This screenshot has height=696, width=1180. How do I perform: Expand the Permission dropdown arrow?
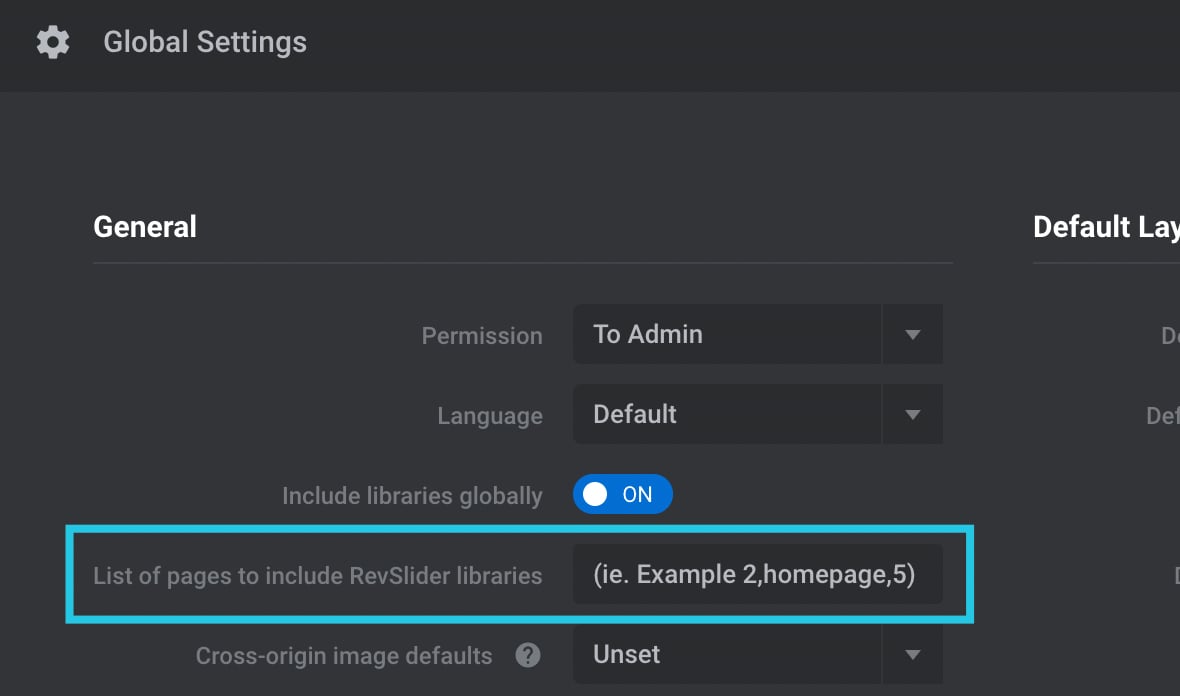pos(913,334)
